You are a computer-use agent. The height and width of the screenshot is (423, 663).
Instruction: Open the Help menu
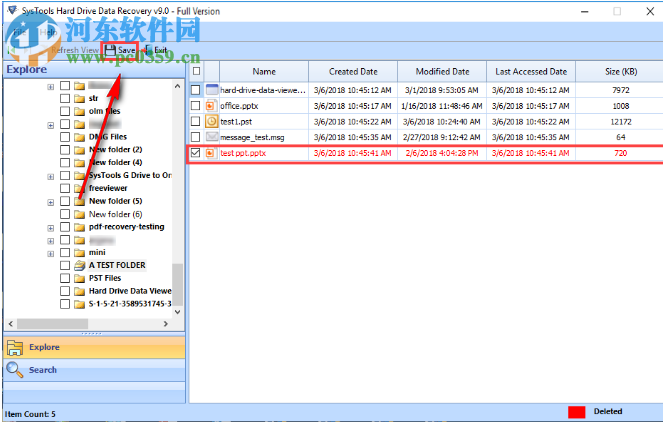coord(48,32)
